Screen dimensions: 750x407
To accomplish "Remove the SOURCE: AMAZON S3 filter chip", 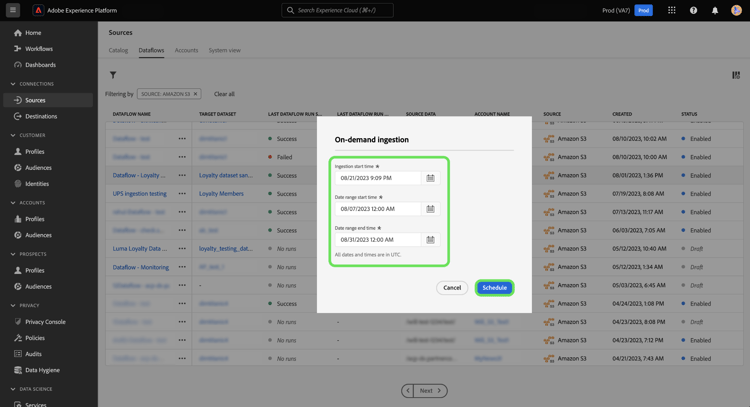I will [195, 94].
